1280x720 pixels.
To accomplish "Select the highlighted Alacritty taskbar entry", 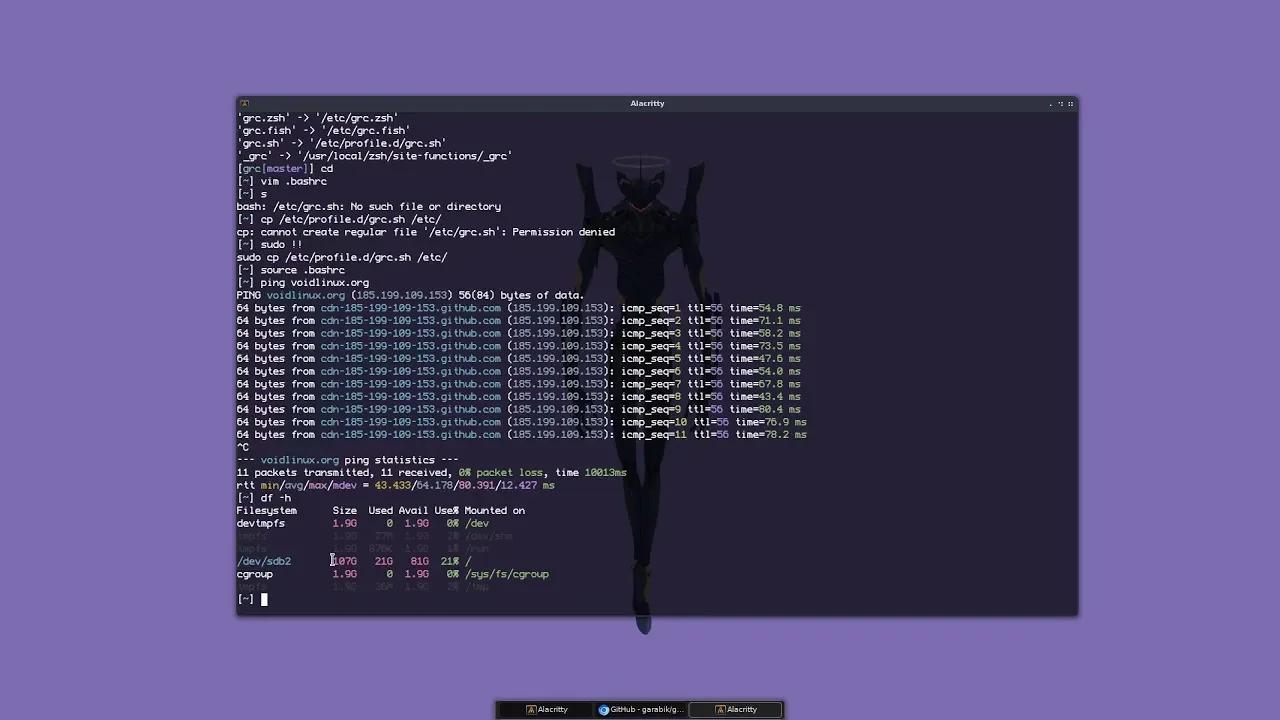I will [736, 709].
